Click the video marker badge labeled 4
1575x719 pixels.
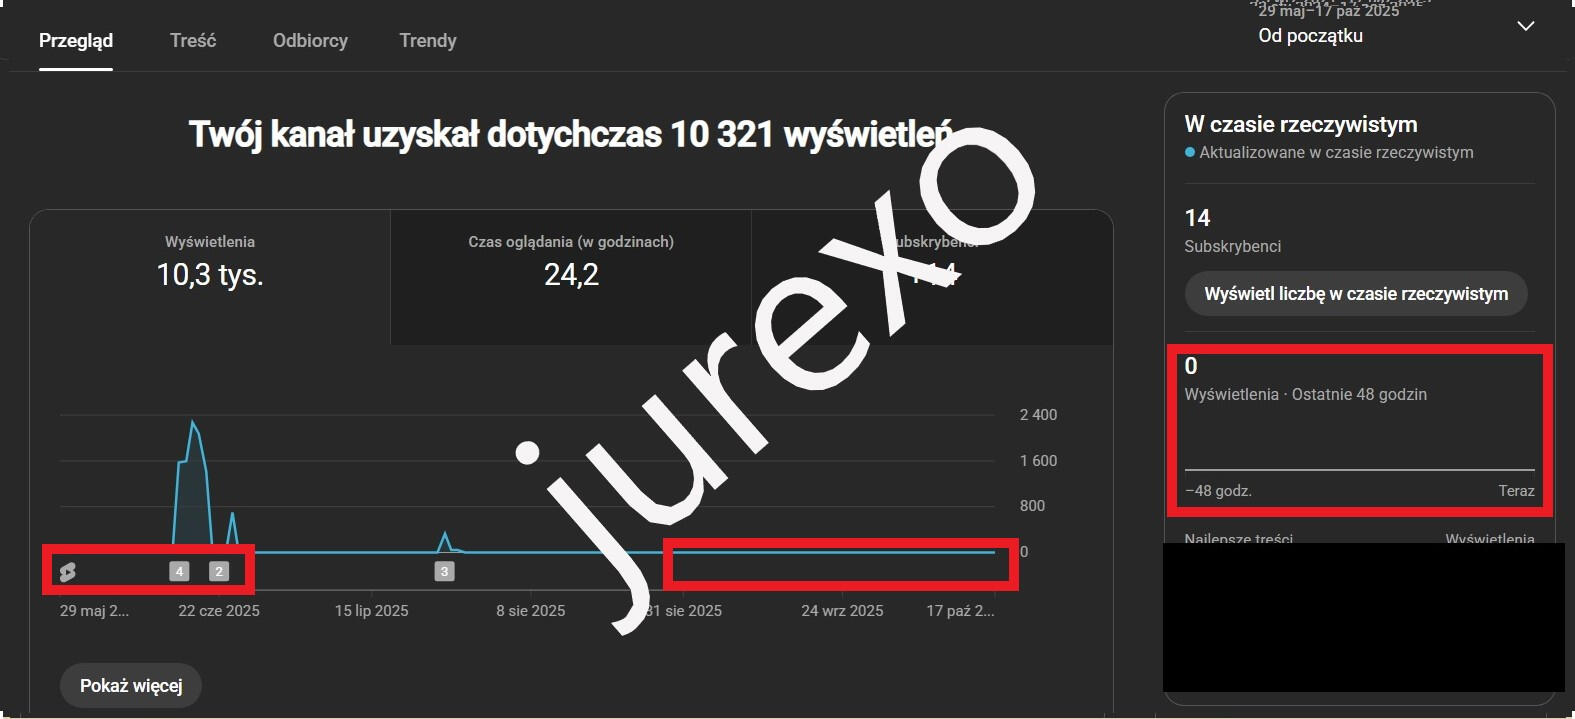coord(179,571)
